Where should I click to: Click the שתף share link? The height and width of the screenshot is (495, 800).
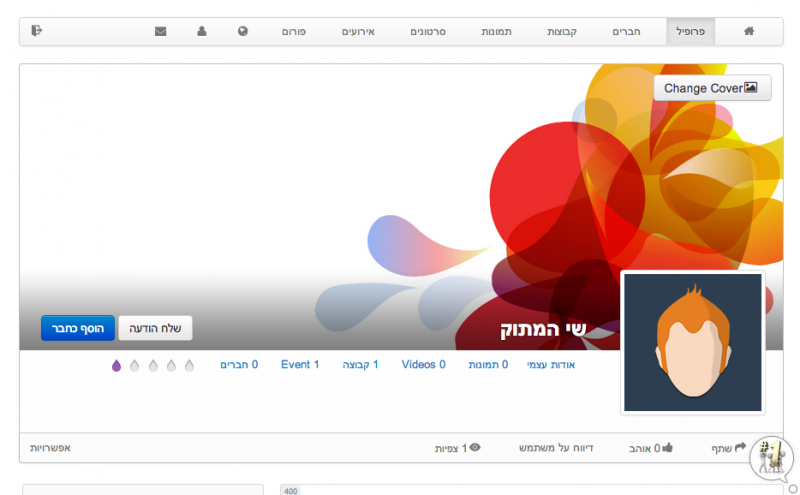tap(729, 448)
